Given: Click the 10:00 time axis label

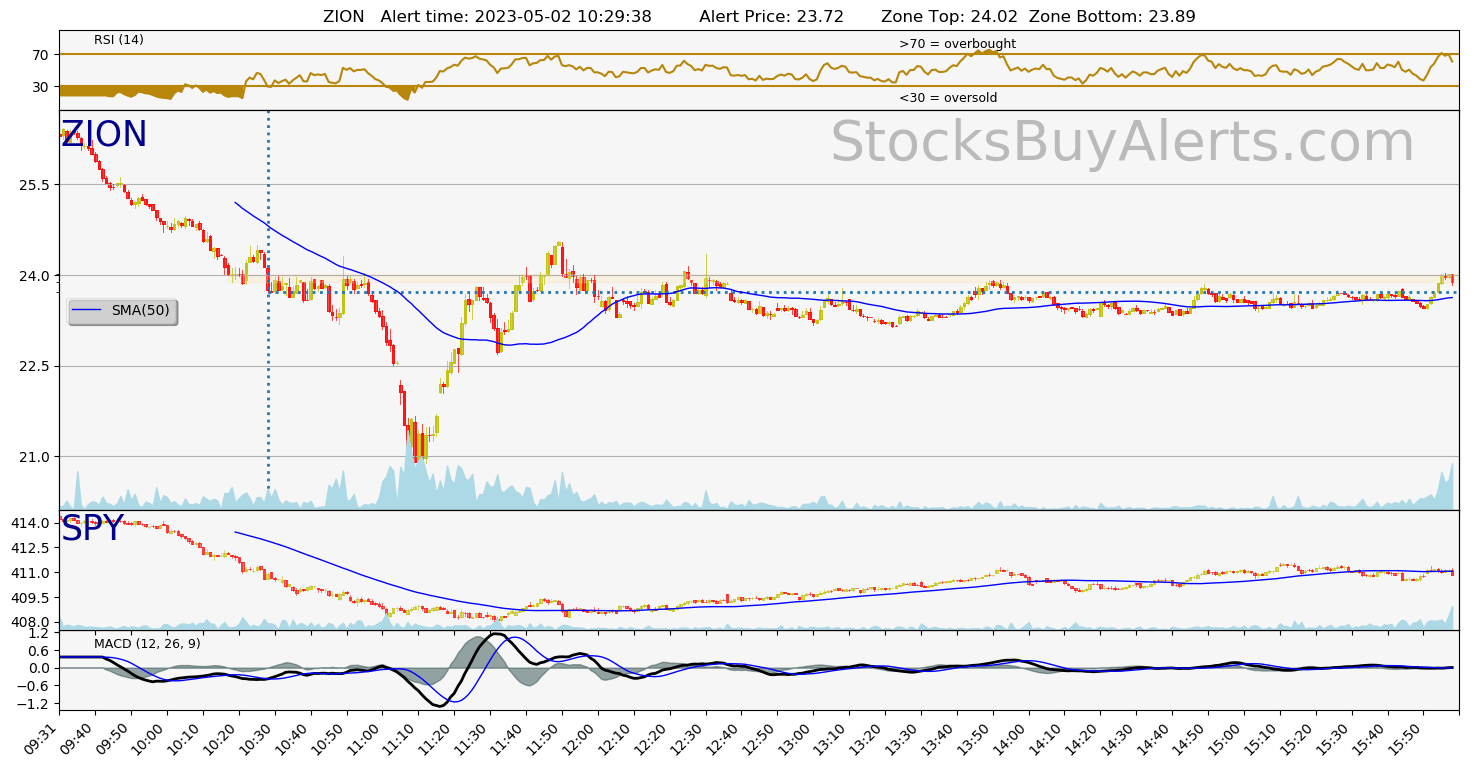Looking at the screenshot, I should tap(149, 738).
